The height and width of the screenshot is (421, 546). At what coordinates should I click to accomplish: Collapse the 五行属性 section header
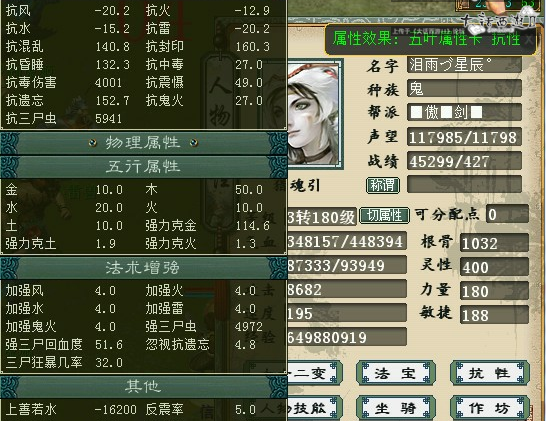pyautogui.click(x=143, y=167)
